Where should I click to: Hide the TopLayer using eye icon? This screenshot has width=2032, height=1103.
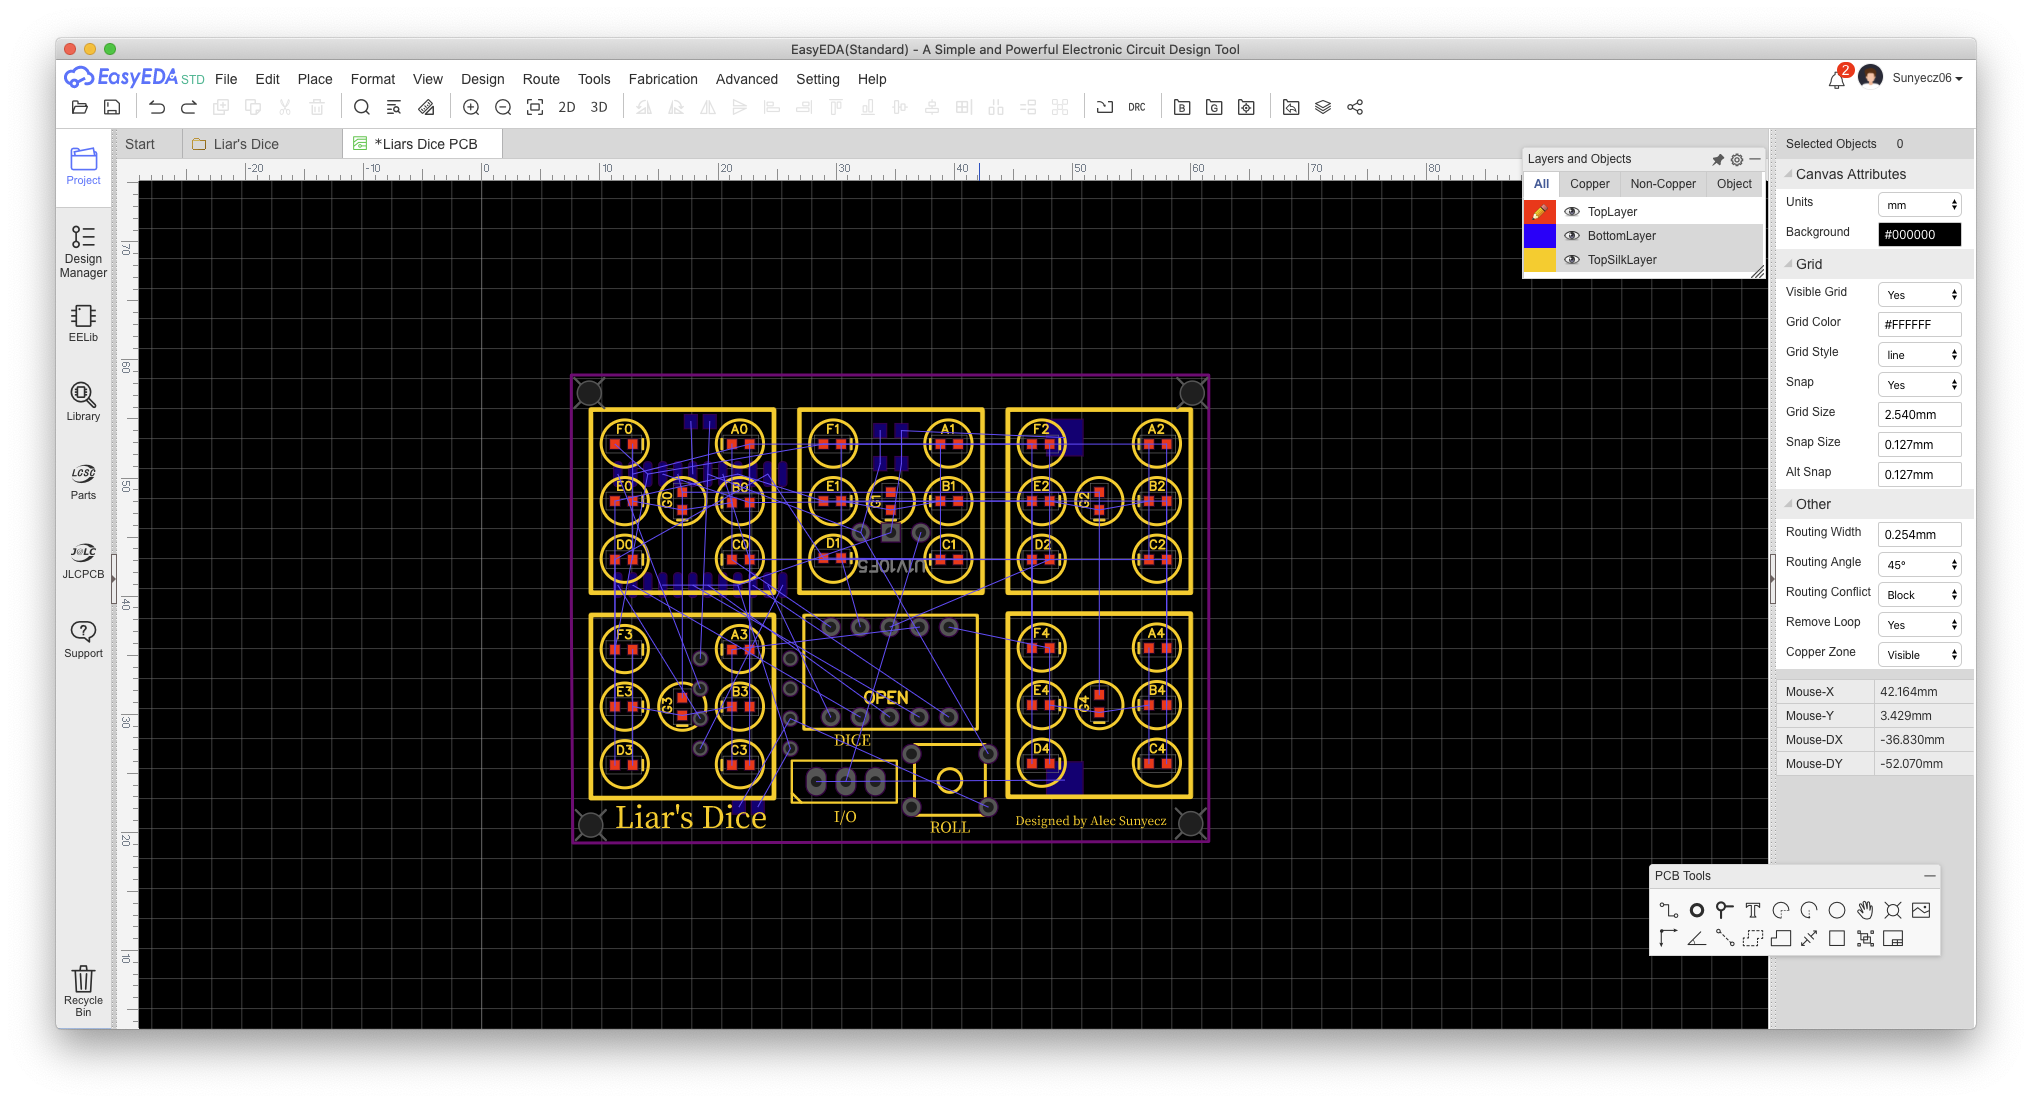click(x=1572, y=212)
